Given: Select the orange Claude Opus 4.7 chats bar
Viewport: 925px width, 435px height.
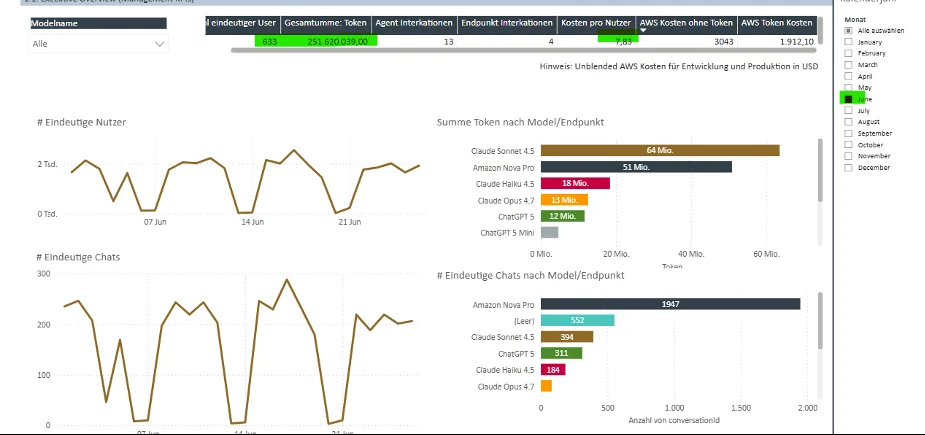Looking at the screenshot, I should click(546, 387).
